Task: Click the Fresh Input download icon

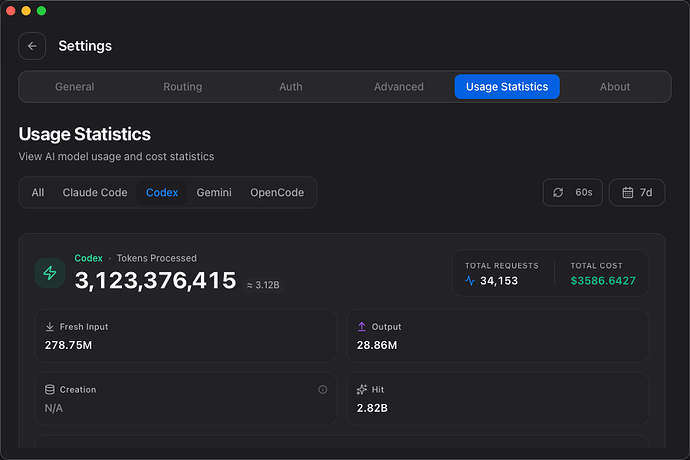Action: (x=50, y=327)
